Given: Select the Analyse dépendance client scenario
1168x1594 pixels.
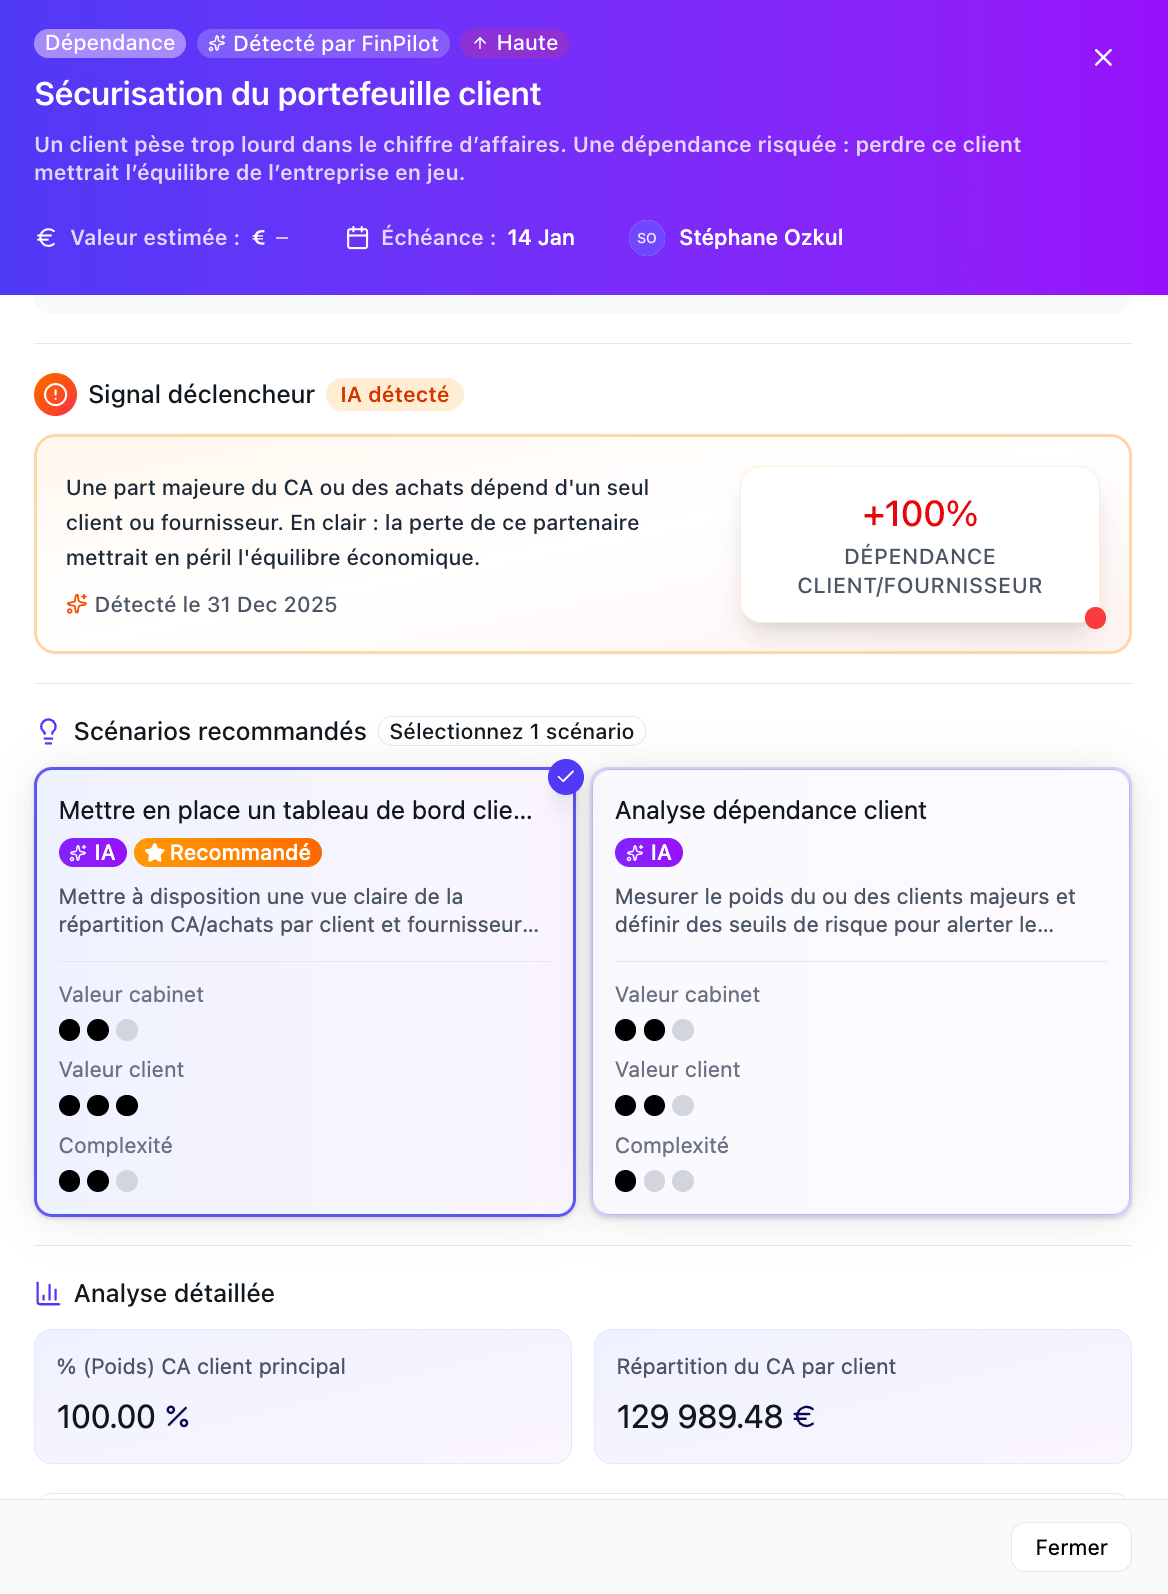Looking at the screenshot, I should 860,990.
